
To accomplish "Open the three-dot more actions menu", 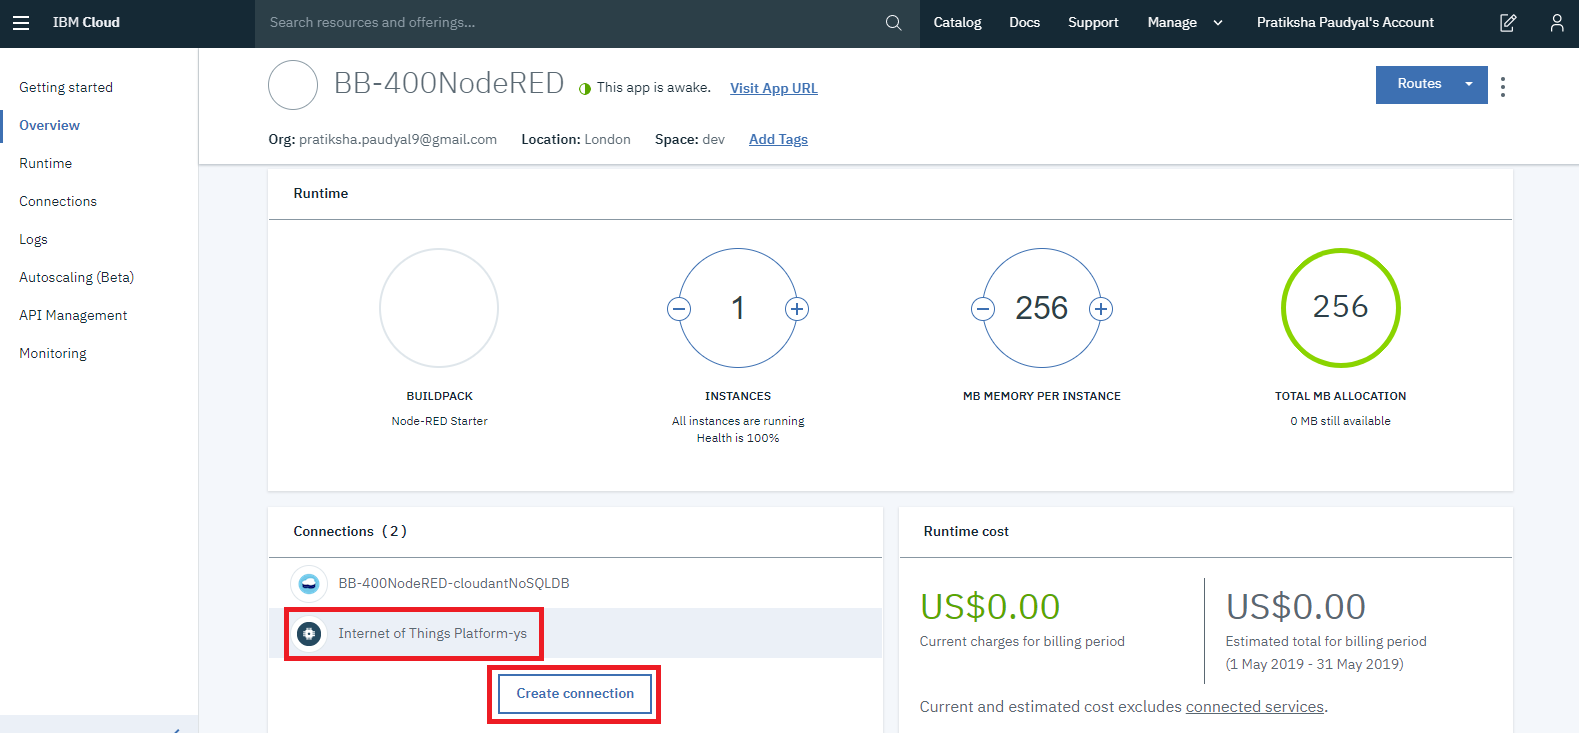I will (1502, 87).
